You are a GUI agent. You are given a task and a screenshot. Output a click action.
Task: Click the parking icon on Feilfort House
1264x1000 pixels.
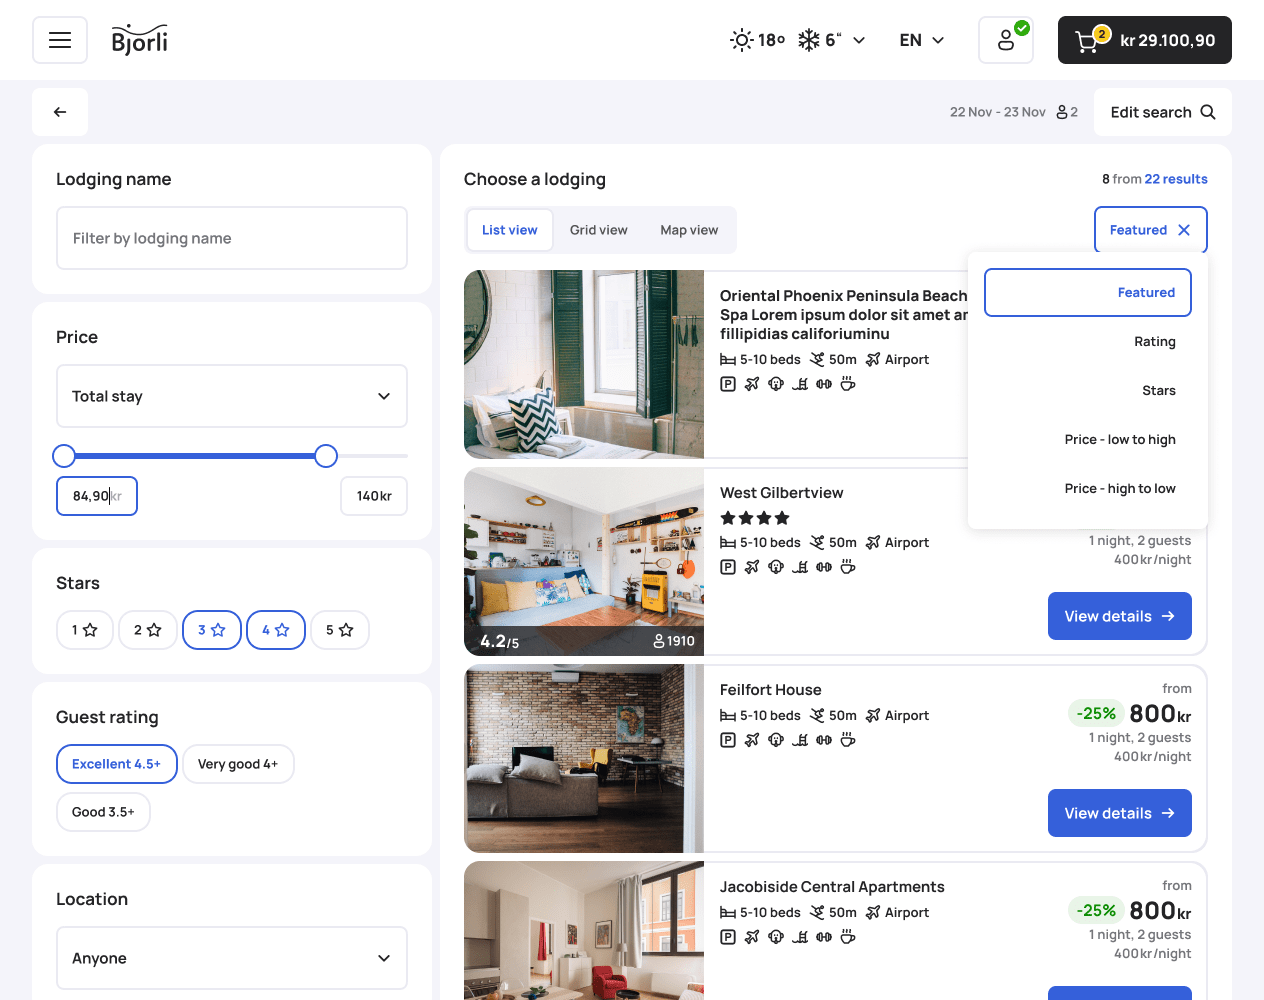[728, 740]
